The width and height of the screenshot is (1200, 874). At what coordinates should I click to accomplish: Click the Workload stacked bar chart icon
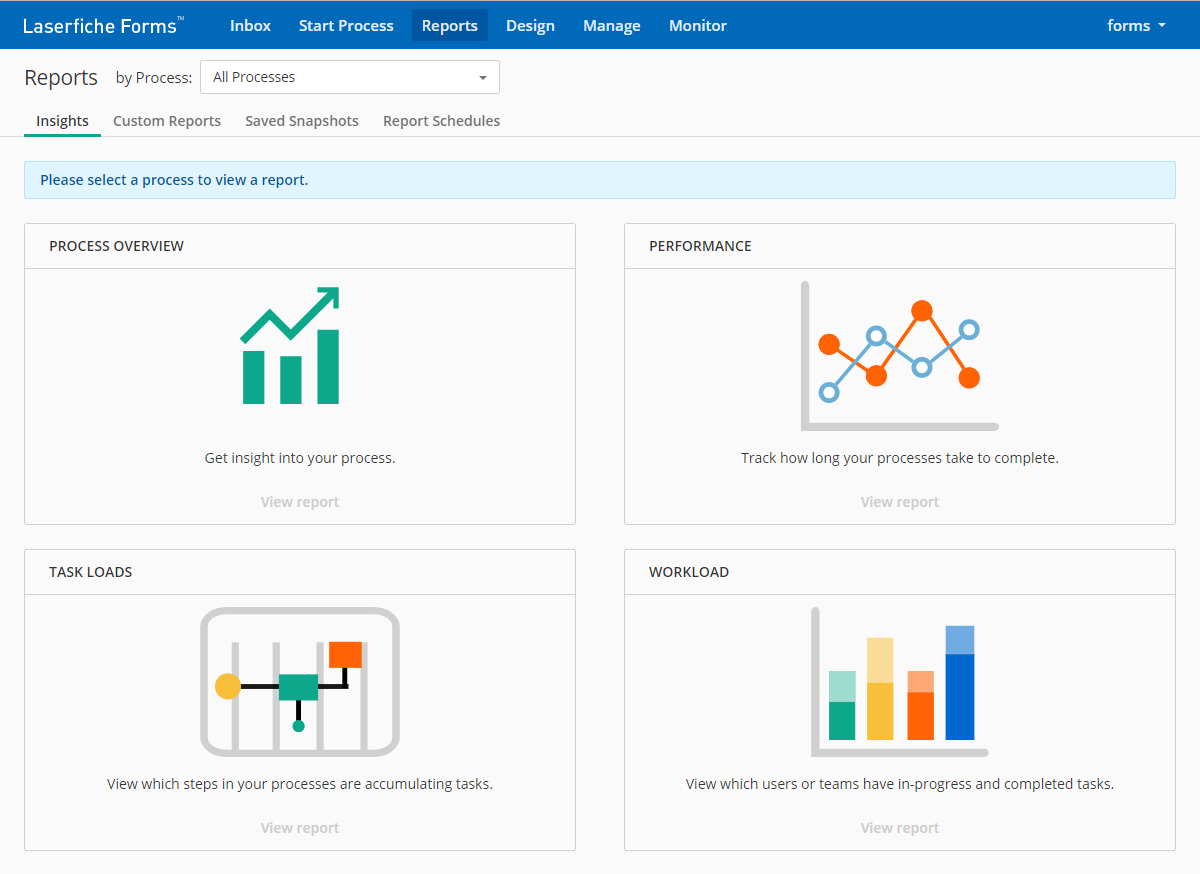tap(899, 681)
